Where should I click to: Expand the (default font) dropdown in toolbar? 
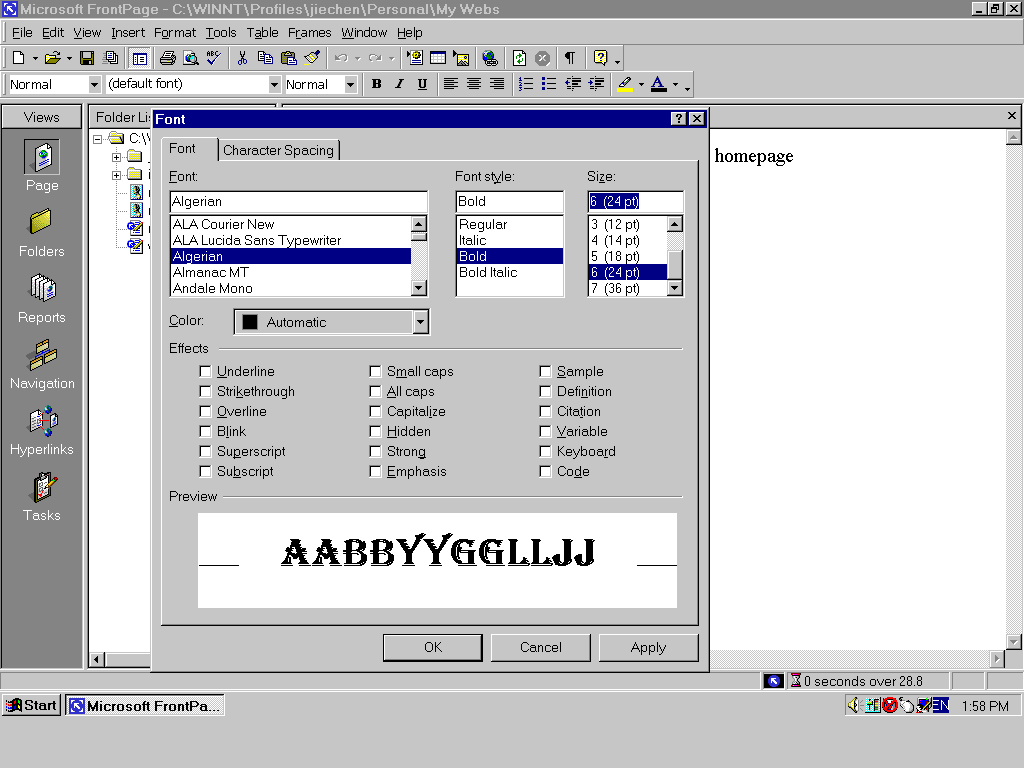pyautogui.click(x=275, y=85)
